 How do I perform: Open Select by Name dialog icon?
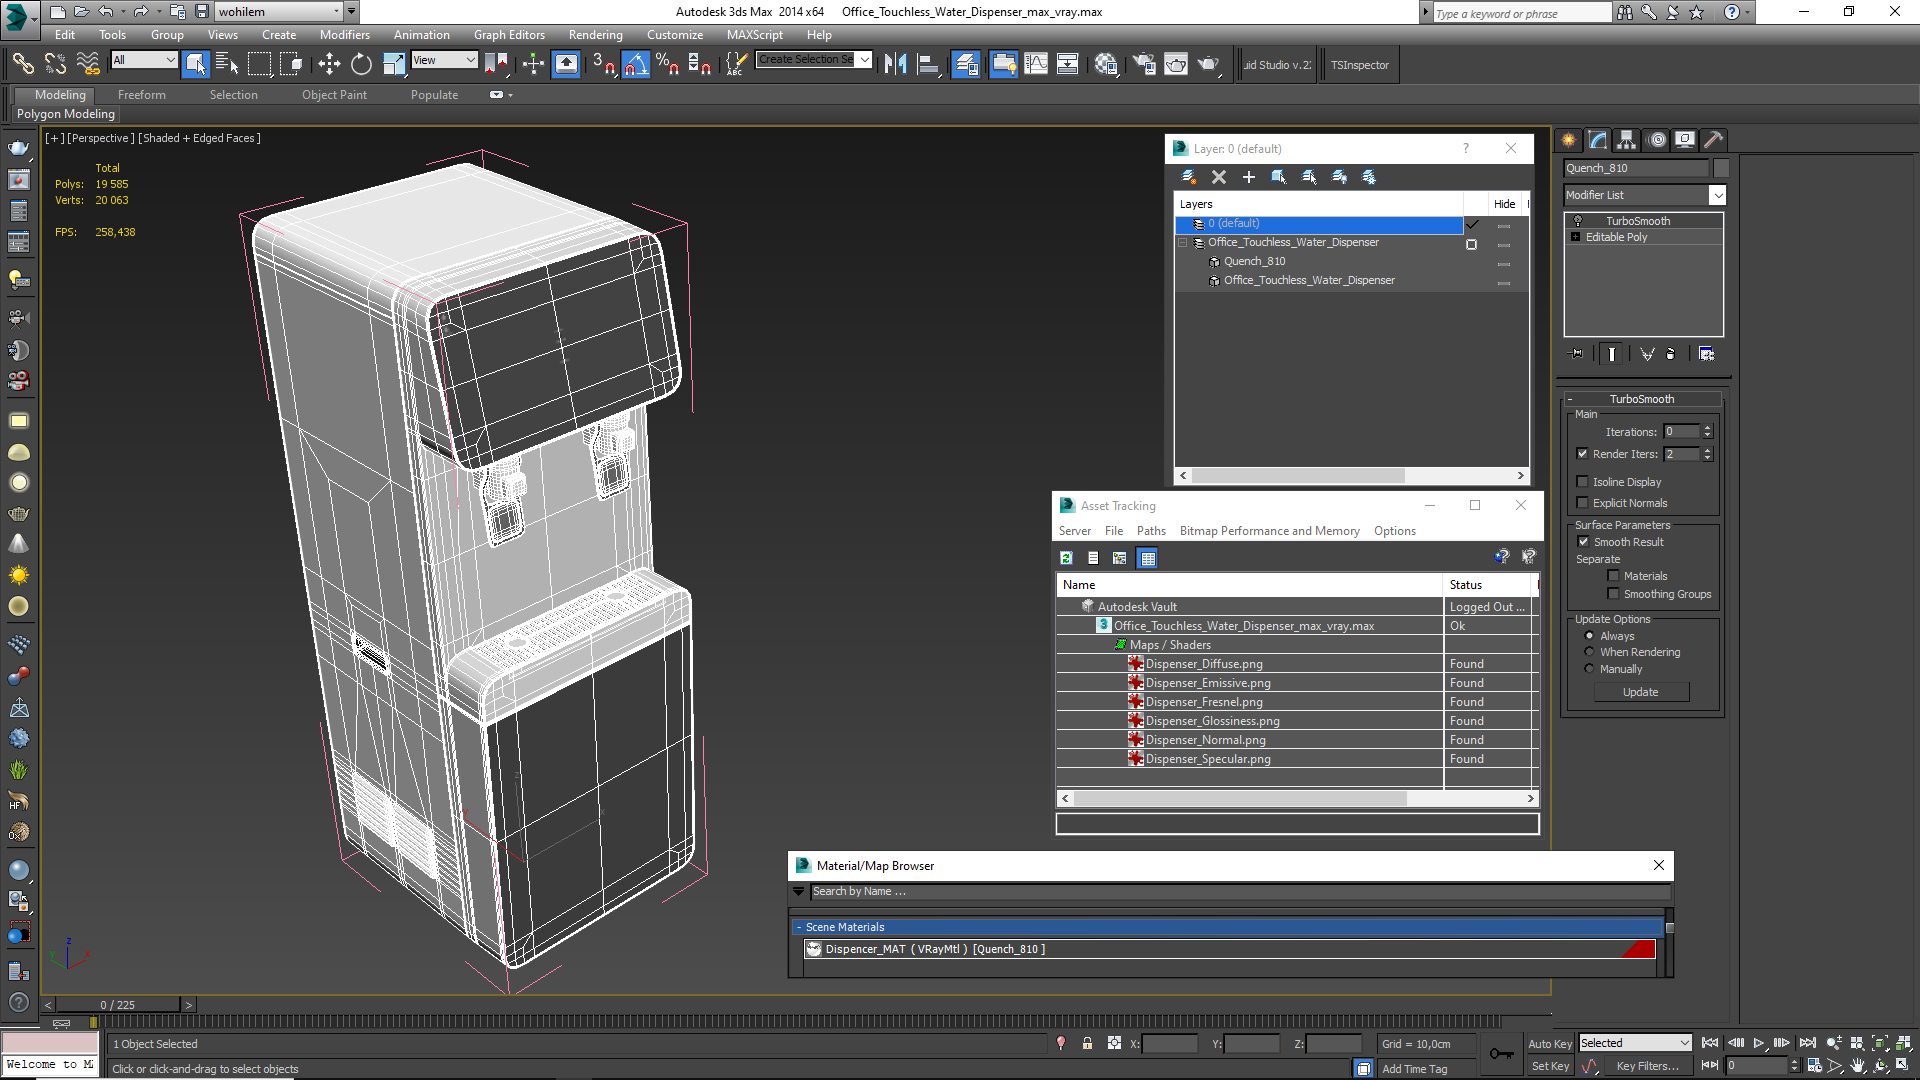click(227, 64)
